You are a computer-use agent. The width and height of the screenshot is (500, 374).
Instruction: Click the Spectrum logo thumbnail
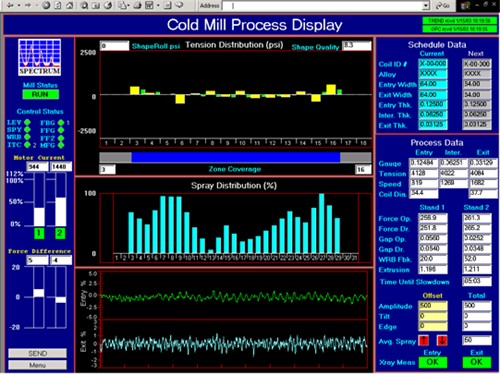pos(40,57)
